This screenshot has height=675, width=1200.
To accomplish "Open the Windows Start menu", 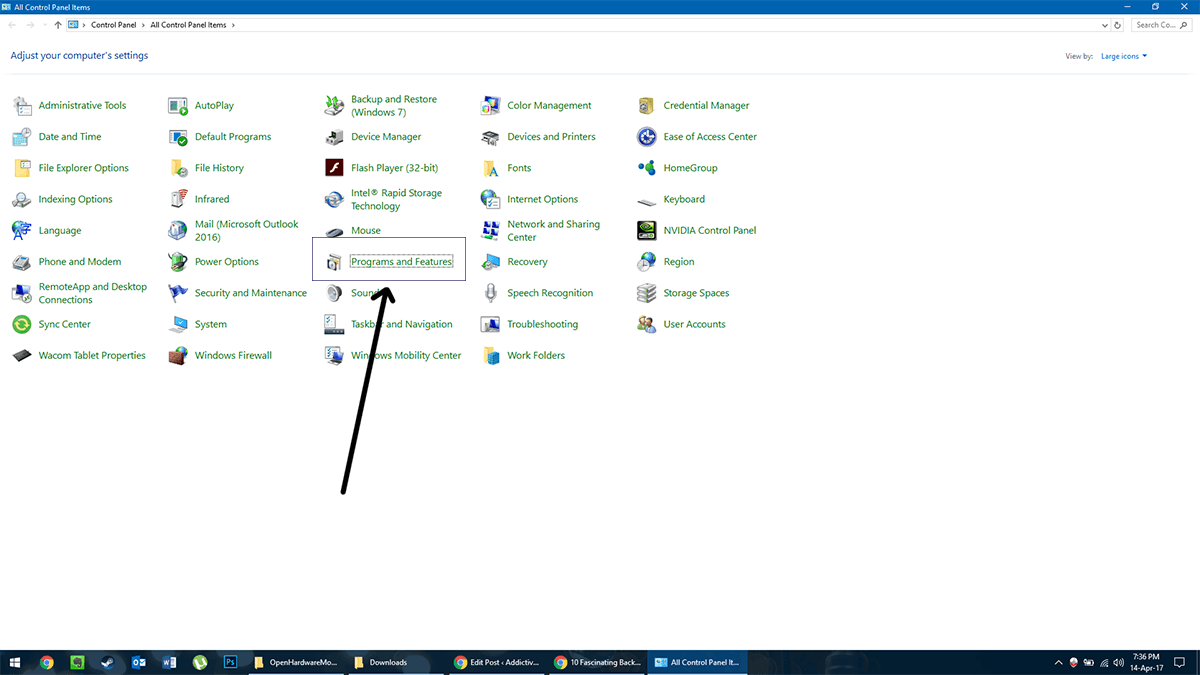I will pyautogui.click(x=16, y=662).
